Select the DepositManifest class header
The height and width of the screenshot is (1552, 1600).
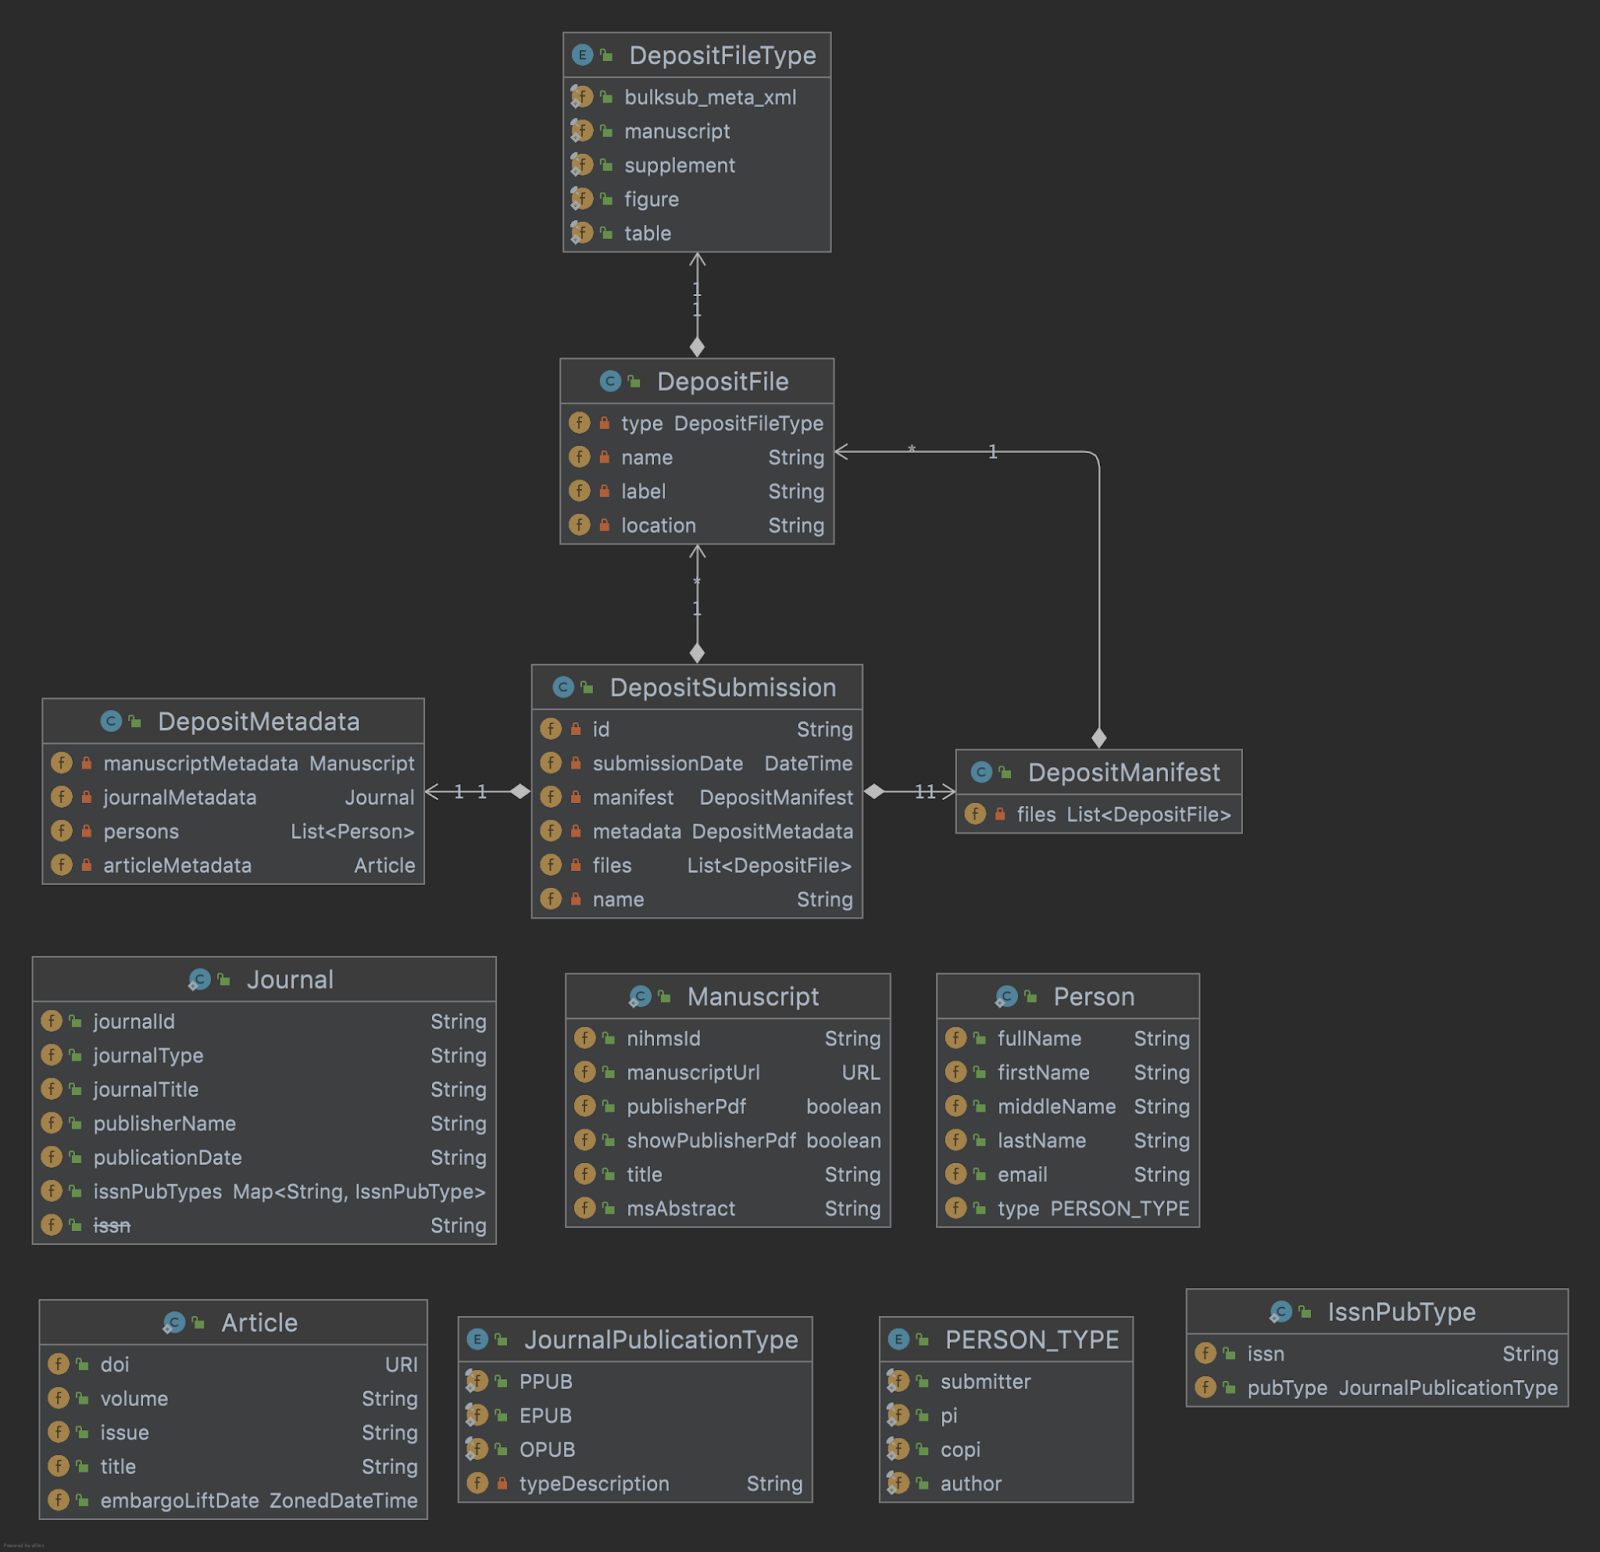click(1123, 772)
